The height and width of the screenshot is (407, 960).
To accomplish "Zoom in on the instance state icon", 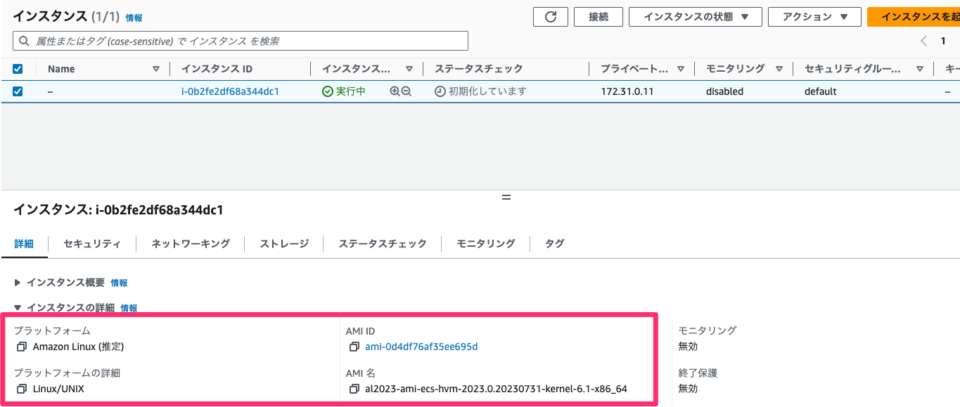I will click(x=394, y=92).
